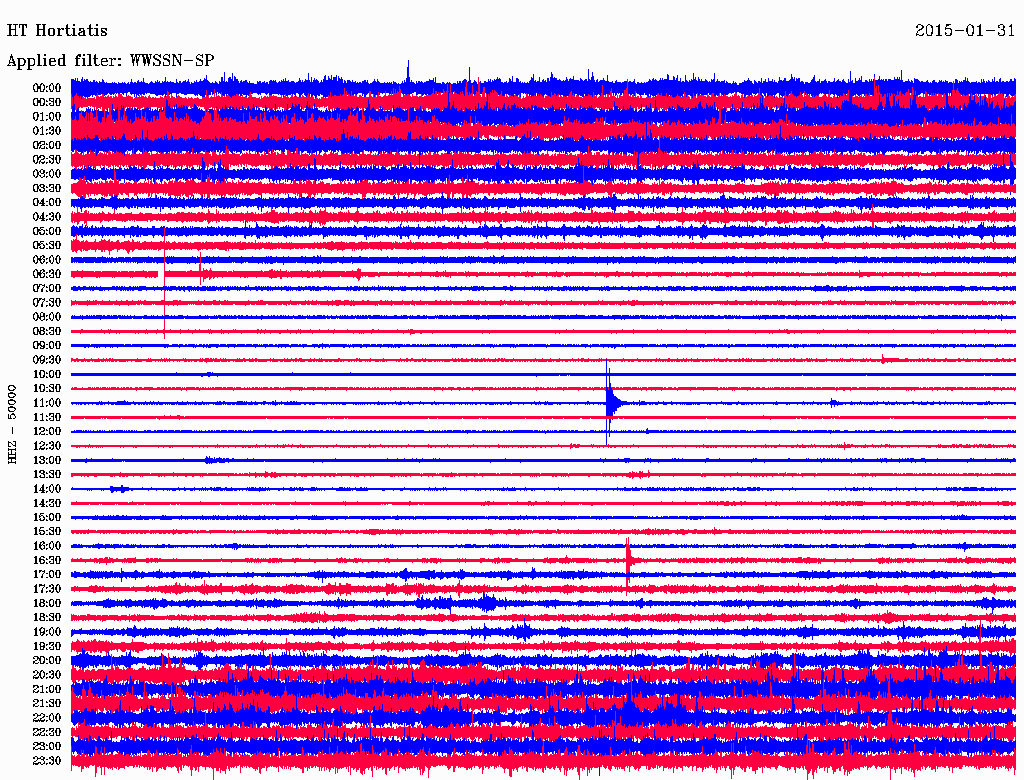Select the 11:00 time label
This screenshot has height=780, width=1024.
47,403
